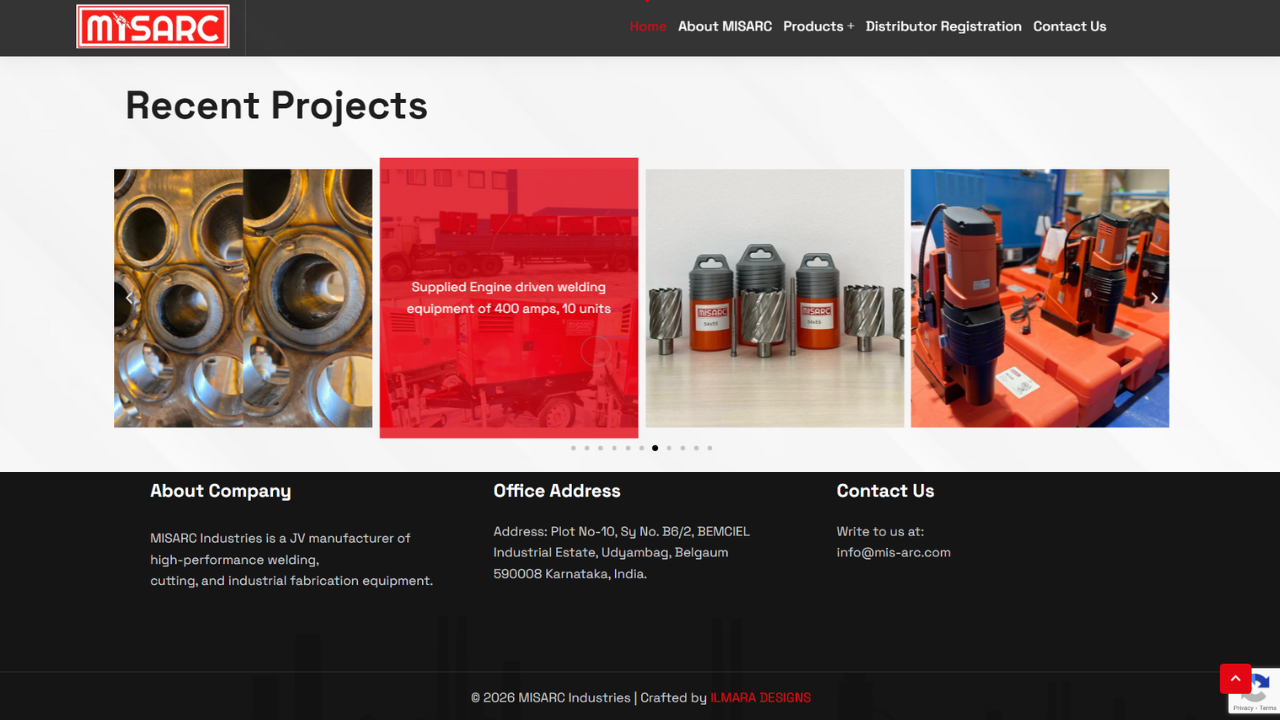Show next project with right arrow
This screenshot has height=720, width=1280.
point(1154,298)
